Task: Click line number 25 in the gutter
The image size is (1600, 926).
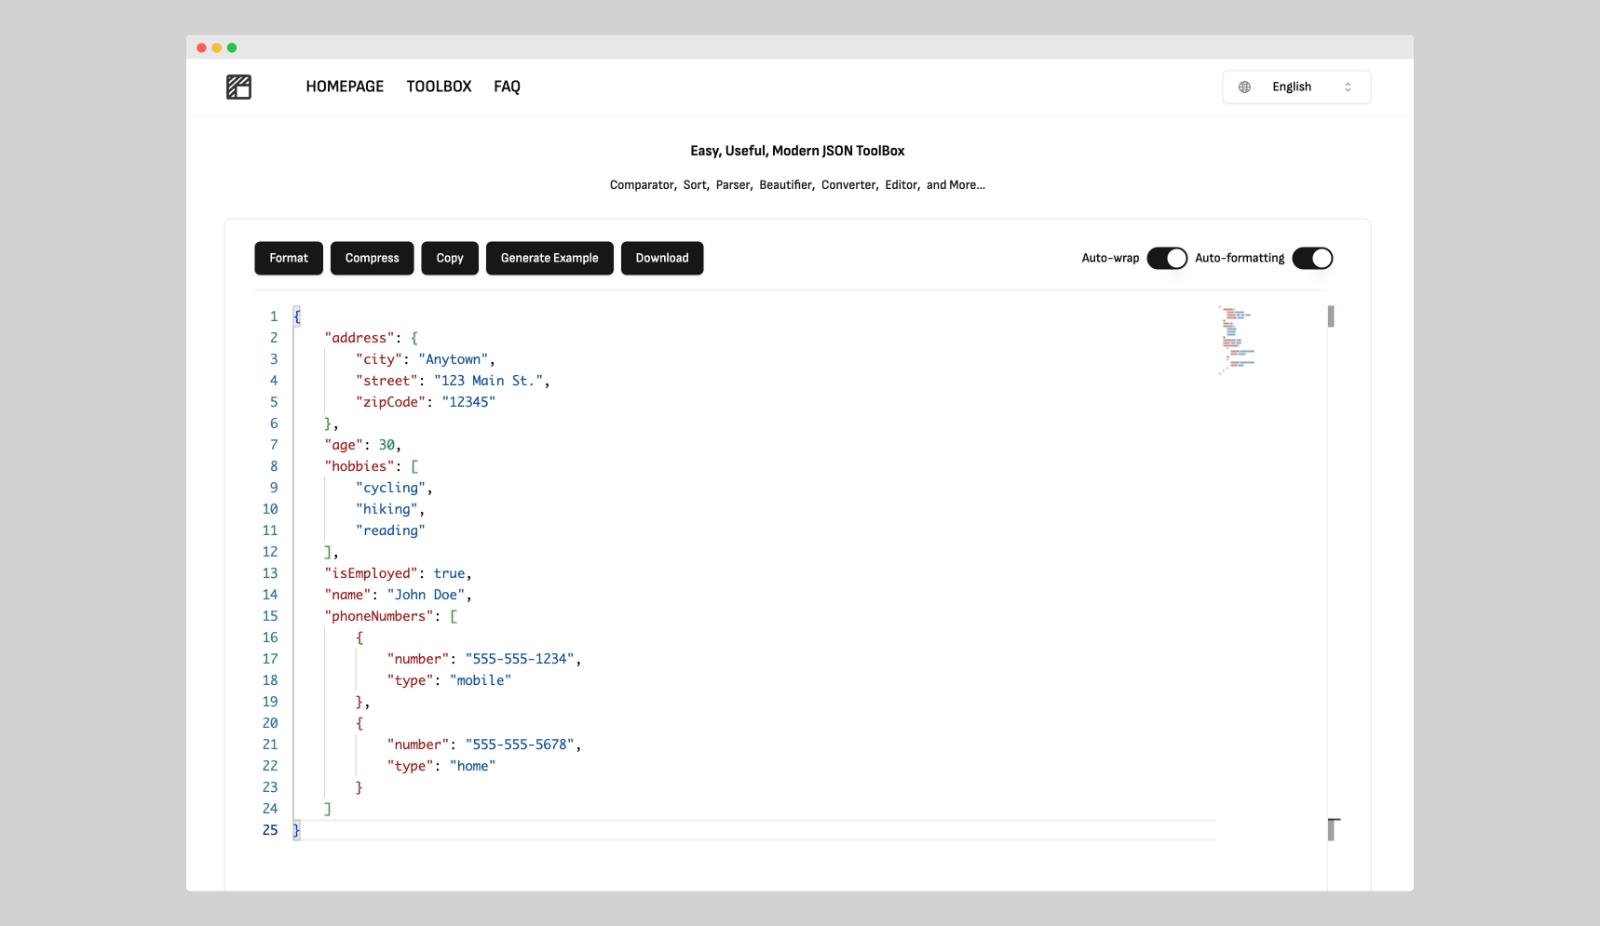Action: pos(270,830)
